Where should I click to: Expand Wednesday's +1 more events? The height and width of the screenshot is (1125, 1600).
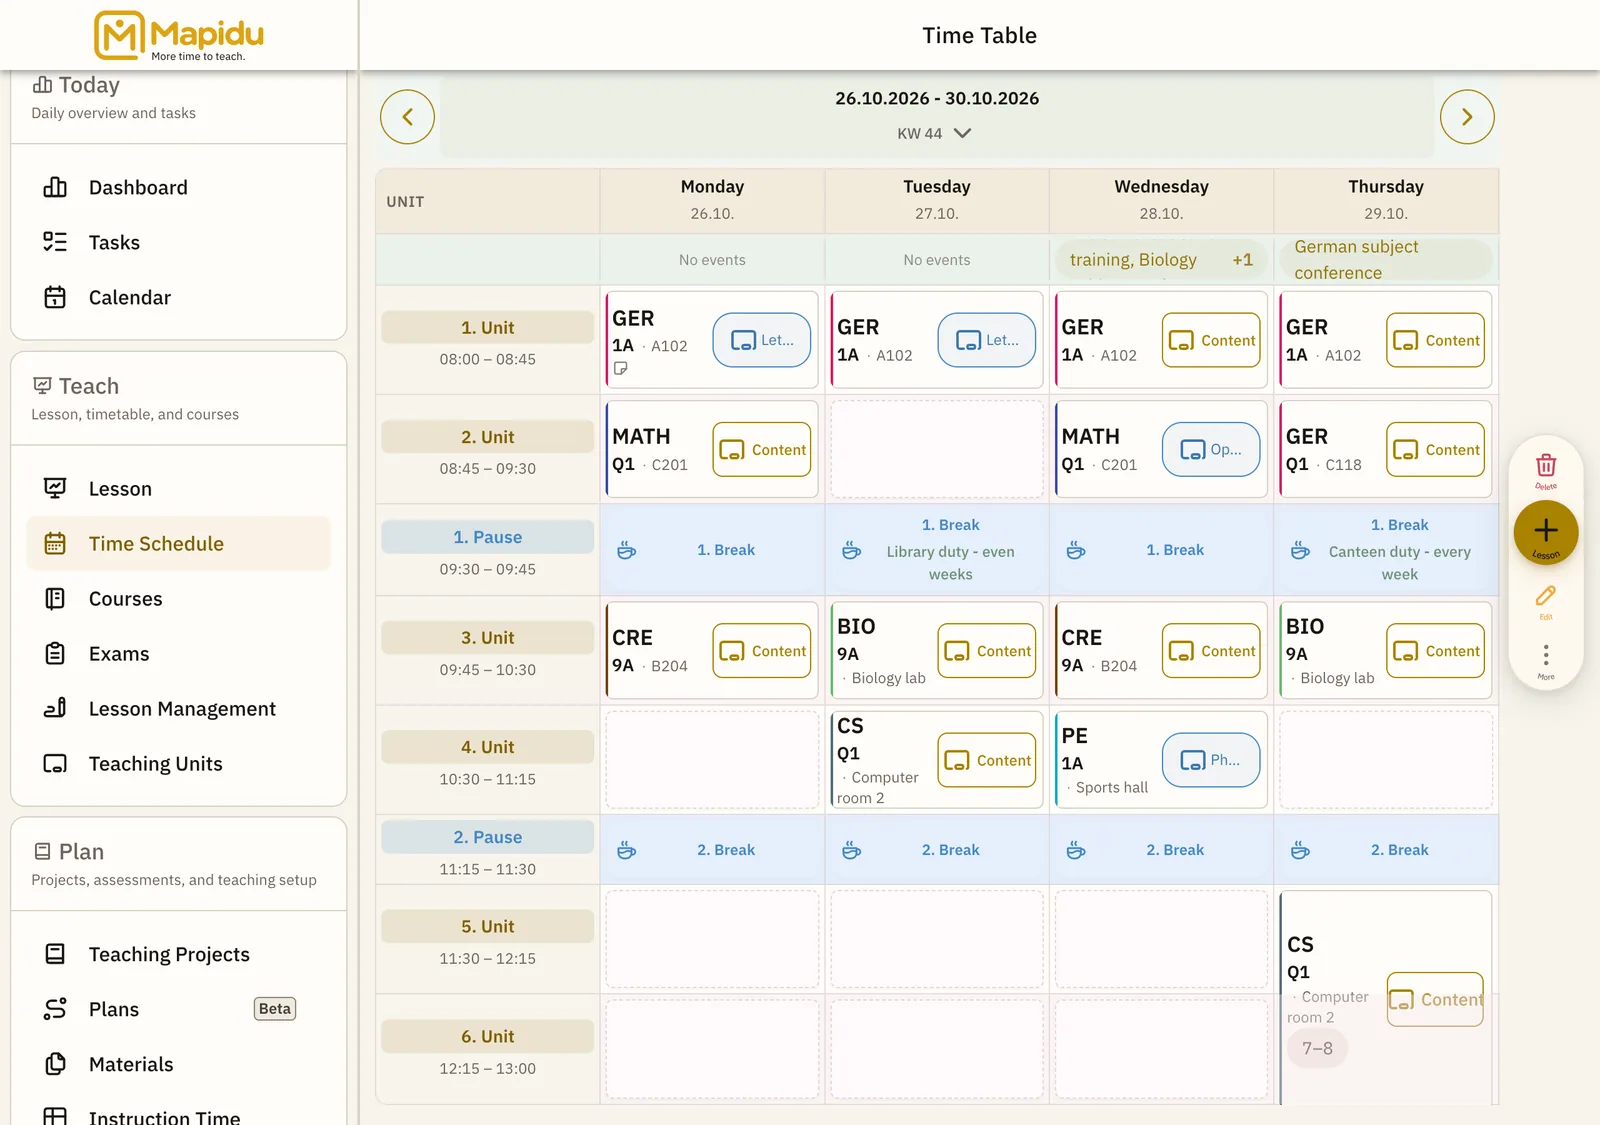click(x=1242, y=260)
